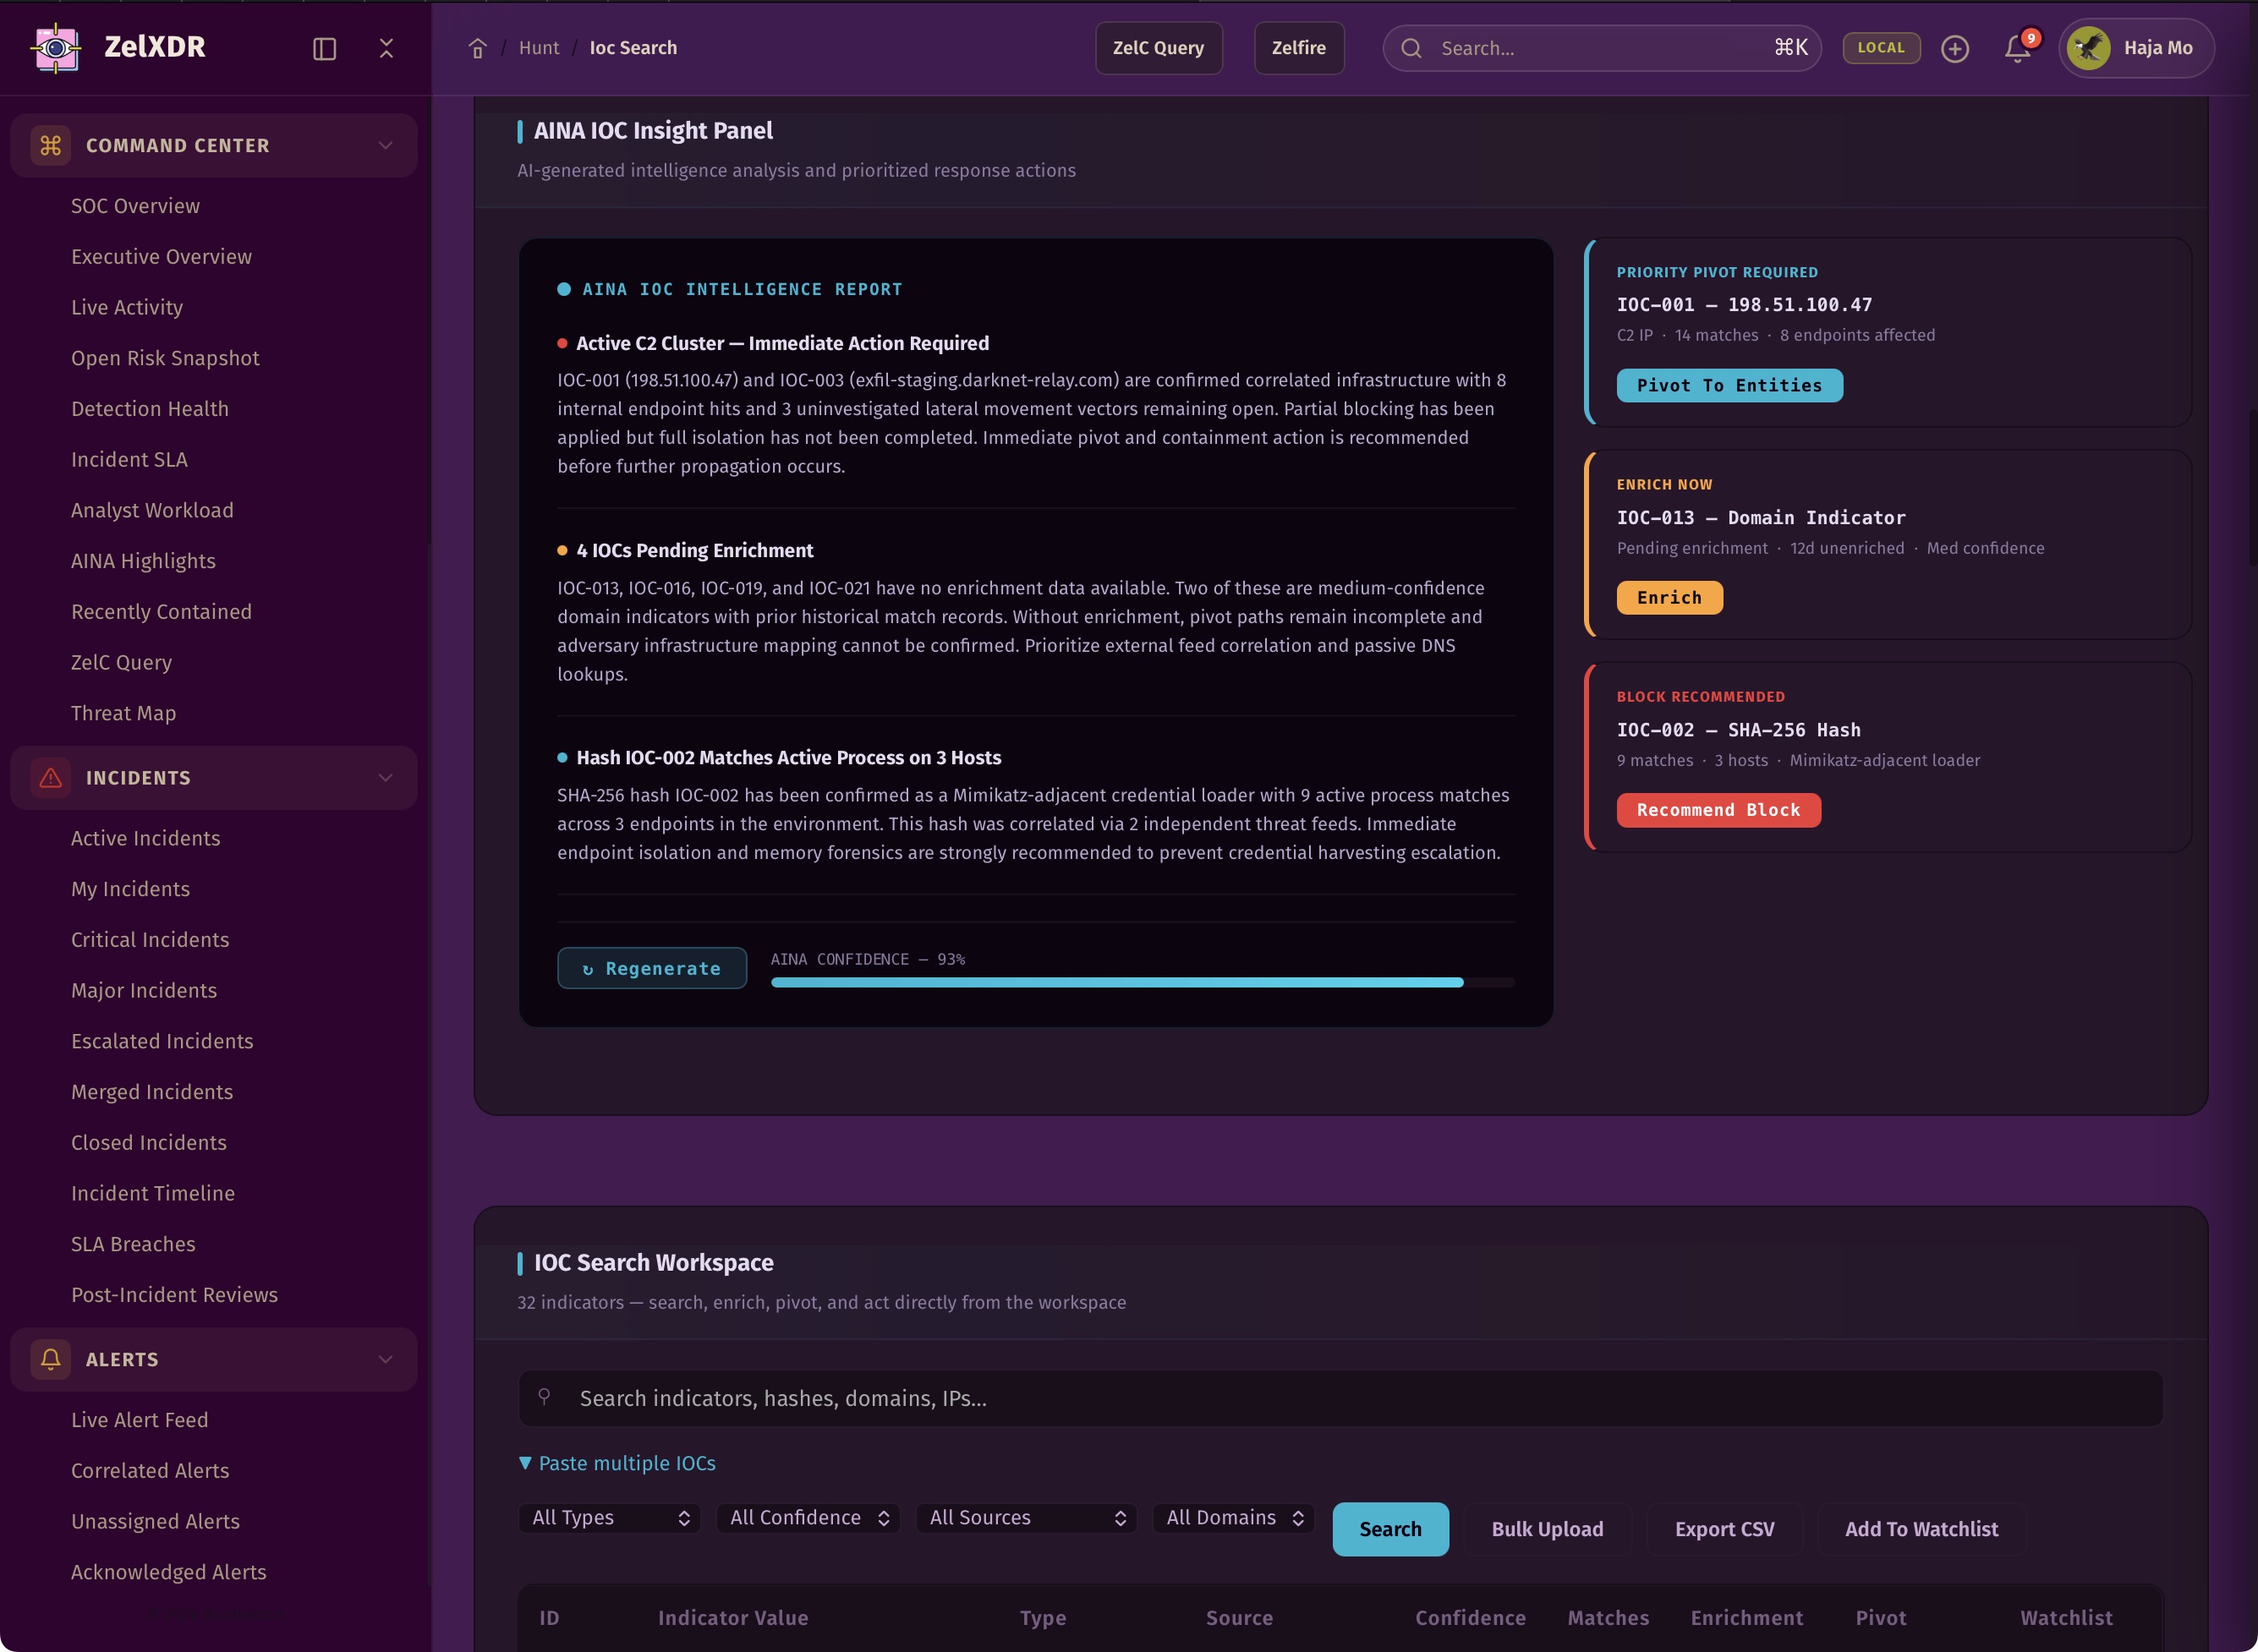The height and width of the screenshot is (1652, 2258).
Task: Collapse the Incidents section chevron
Action: (x=385, y=777)
